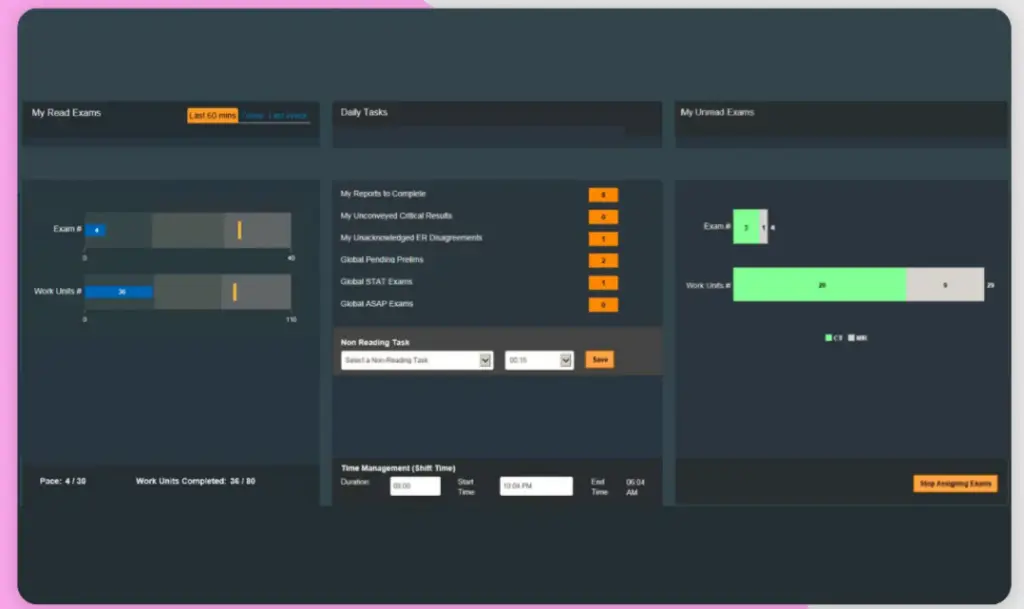Screen dimensions: 1024x609
Task: Open the Global ASAP Exams count badge
Action: point(603,304)
